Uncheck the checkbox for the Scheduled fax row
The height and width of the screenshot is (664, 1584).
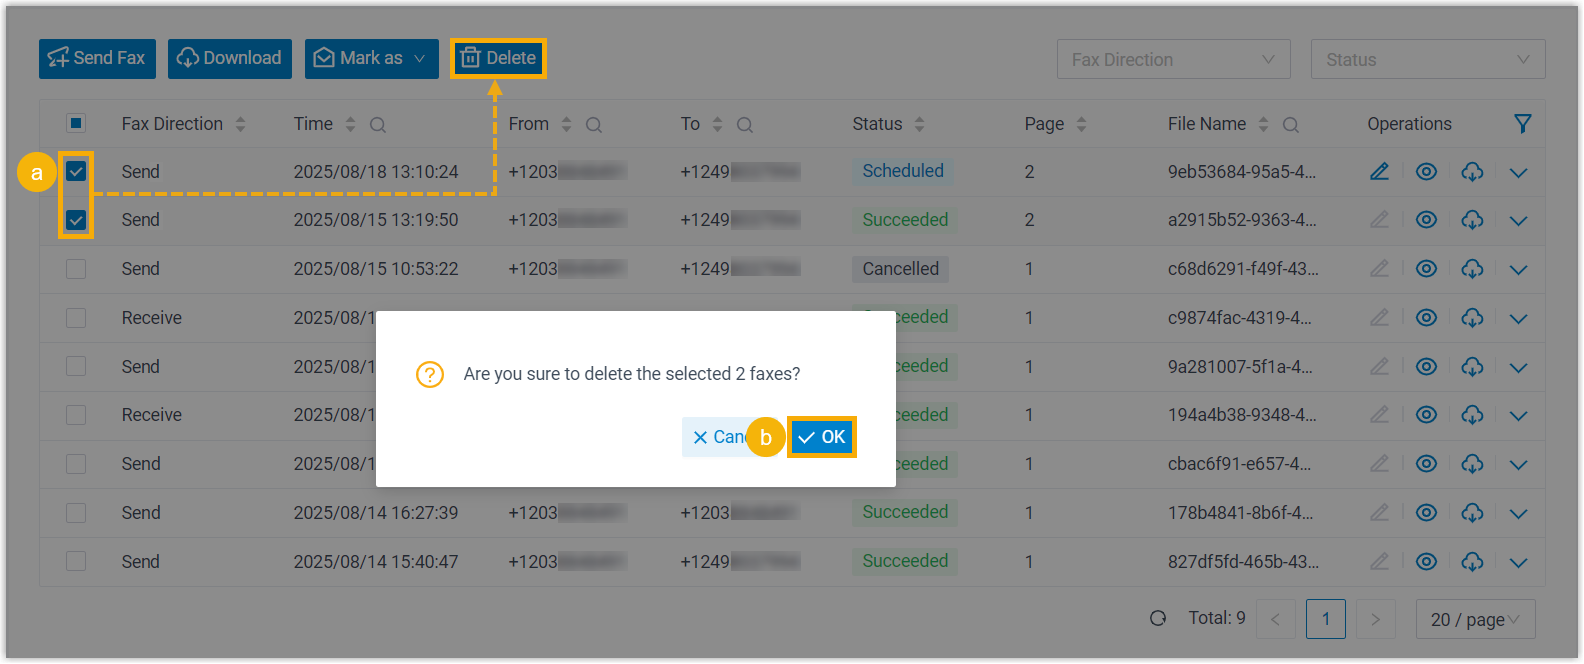(76, 172)
